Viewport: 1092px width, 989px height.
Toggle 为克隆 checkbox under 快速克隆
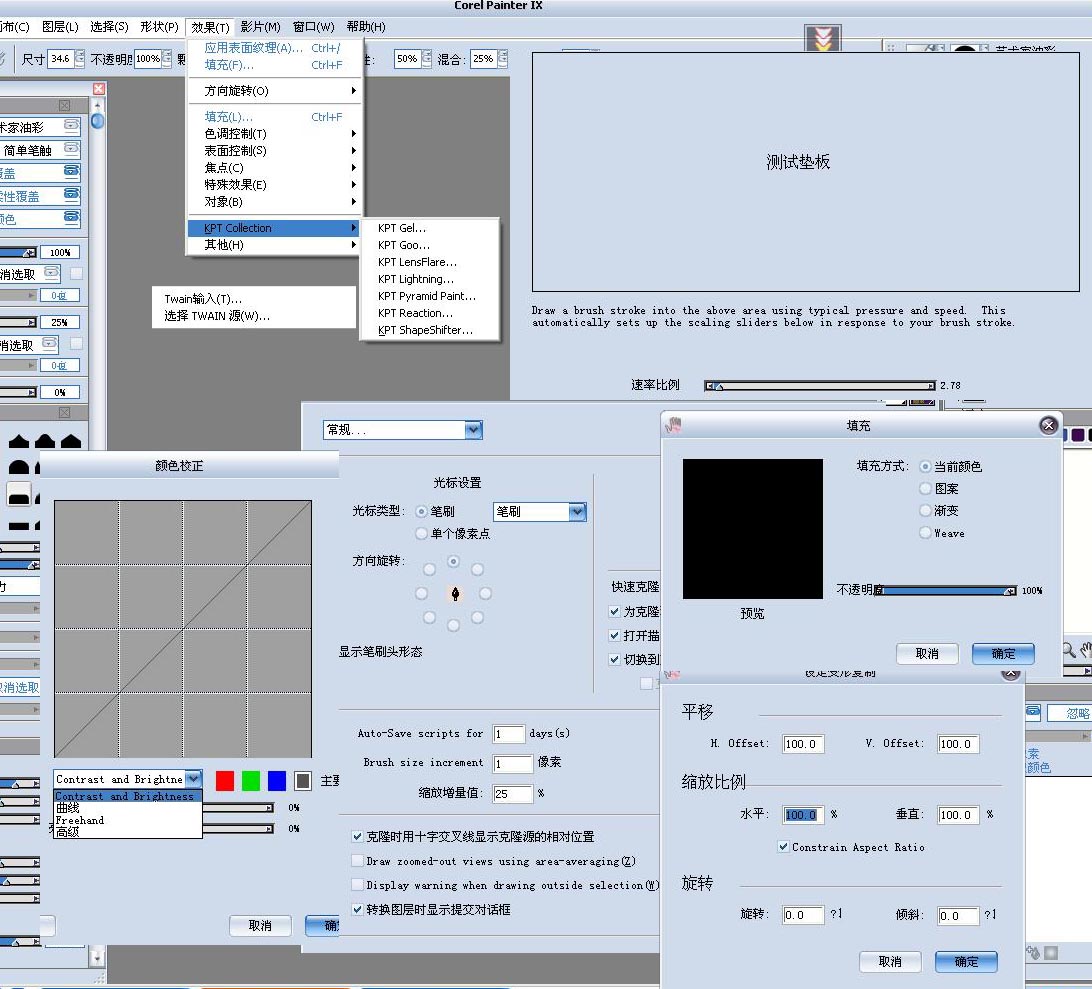pyautogui.click(x=614, y=612)
